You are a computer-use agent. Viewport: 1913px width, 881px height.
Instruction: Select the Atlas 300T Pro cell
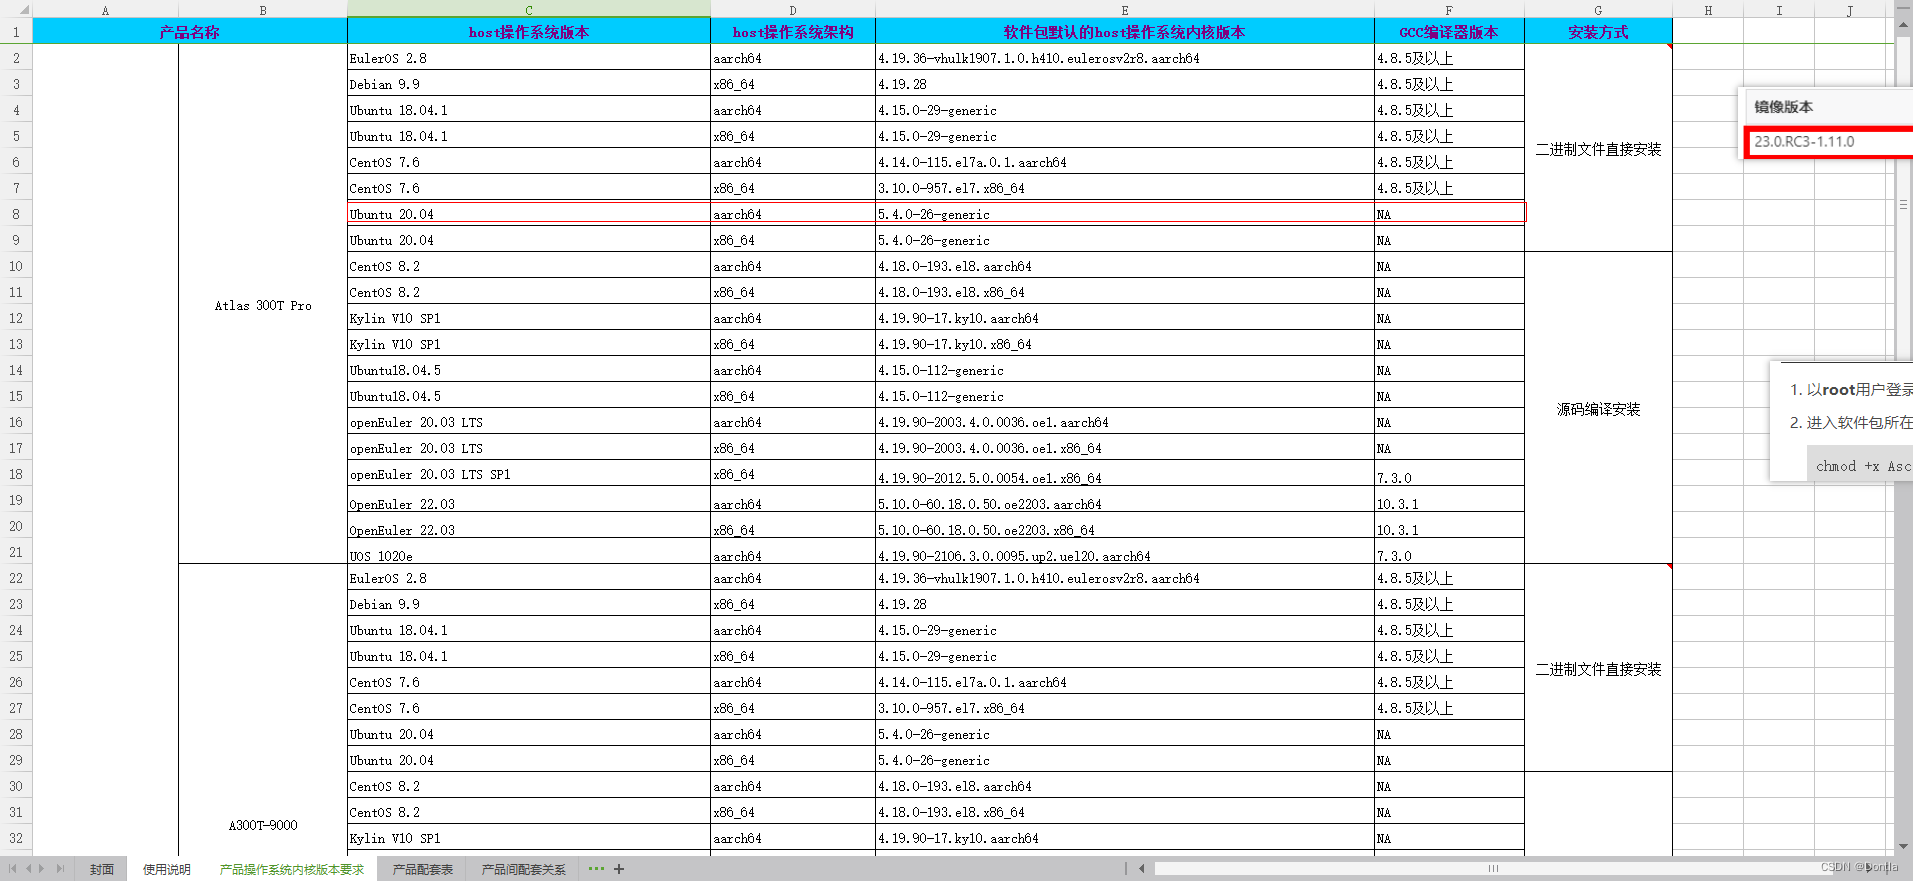tap(263, 305)
